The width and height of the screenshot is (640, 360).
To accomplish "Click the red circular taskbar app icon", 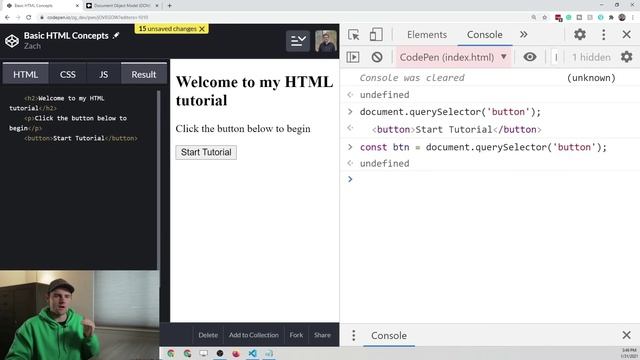I will (236, 353).
